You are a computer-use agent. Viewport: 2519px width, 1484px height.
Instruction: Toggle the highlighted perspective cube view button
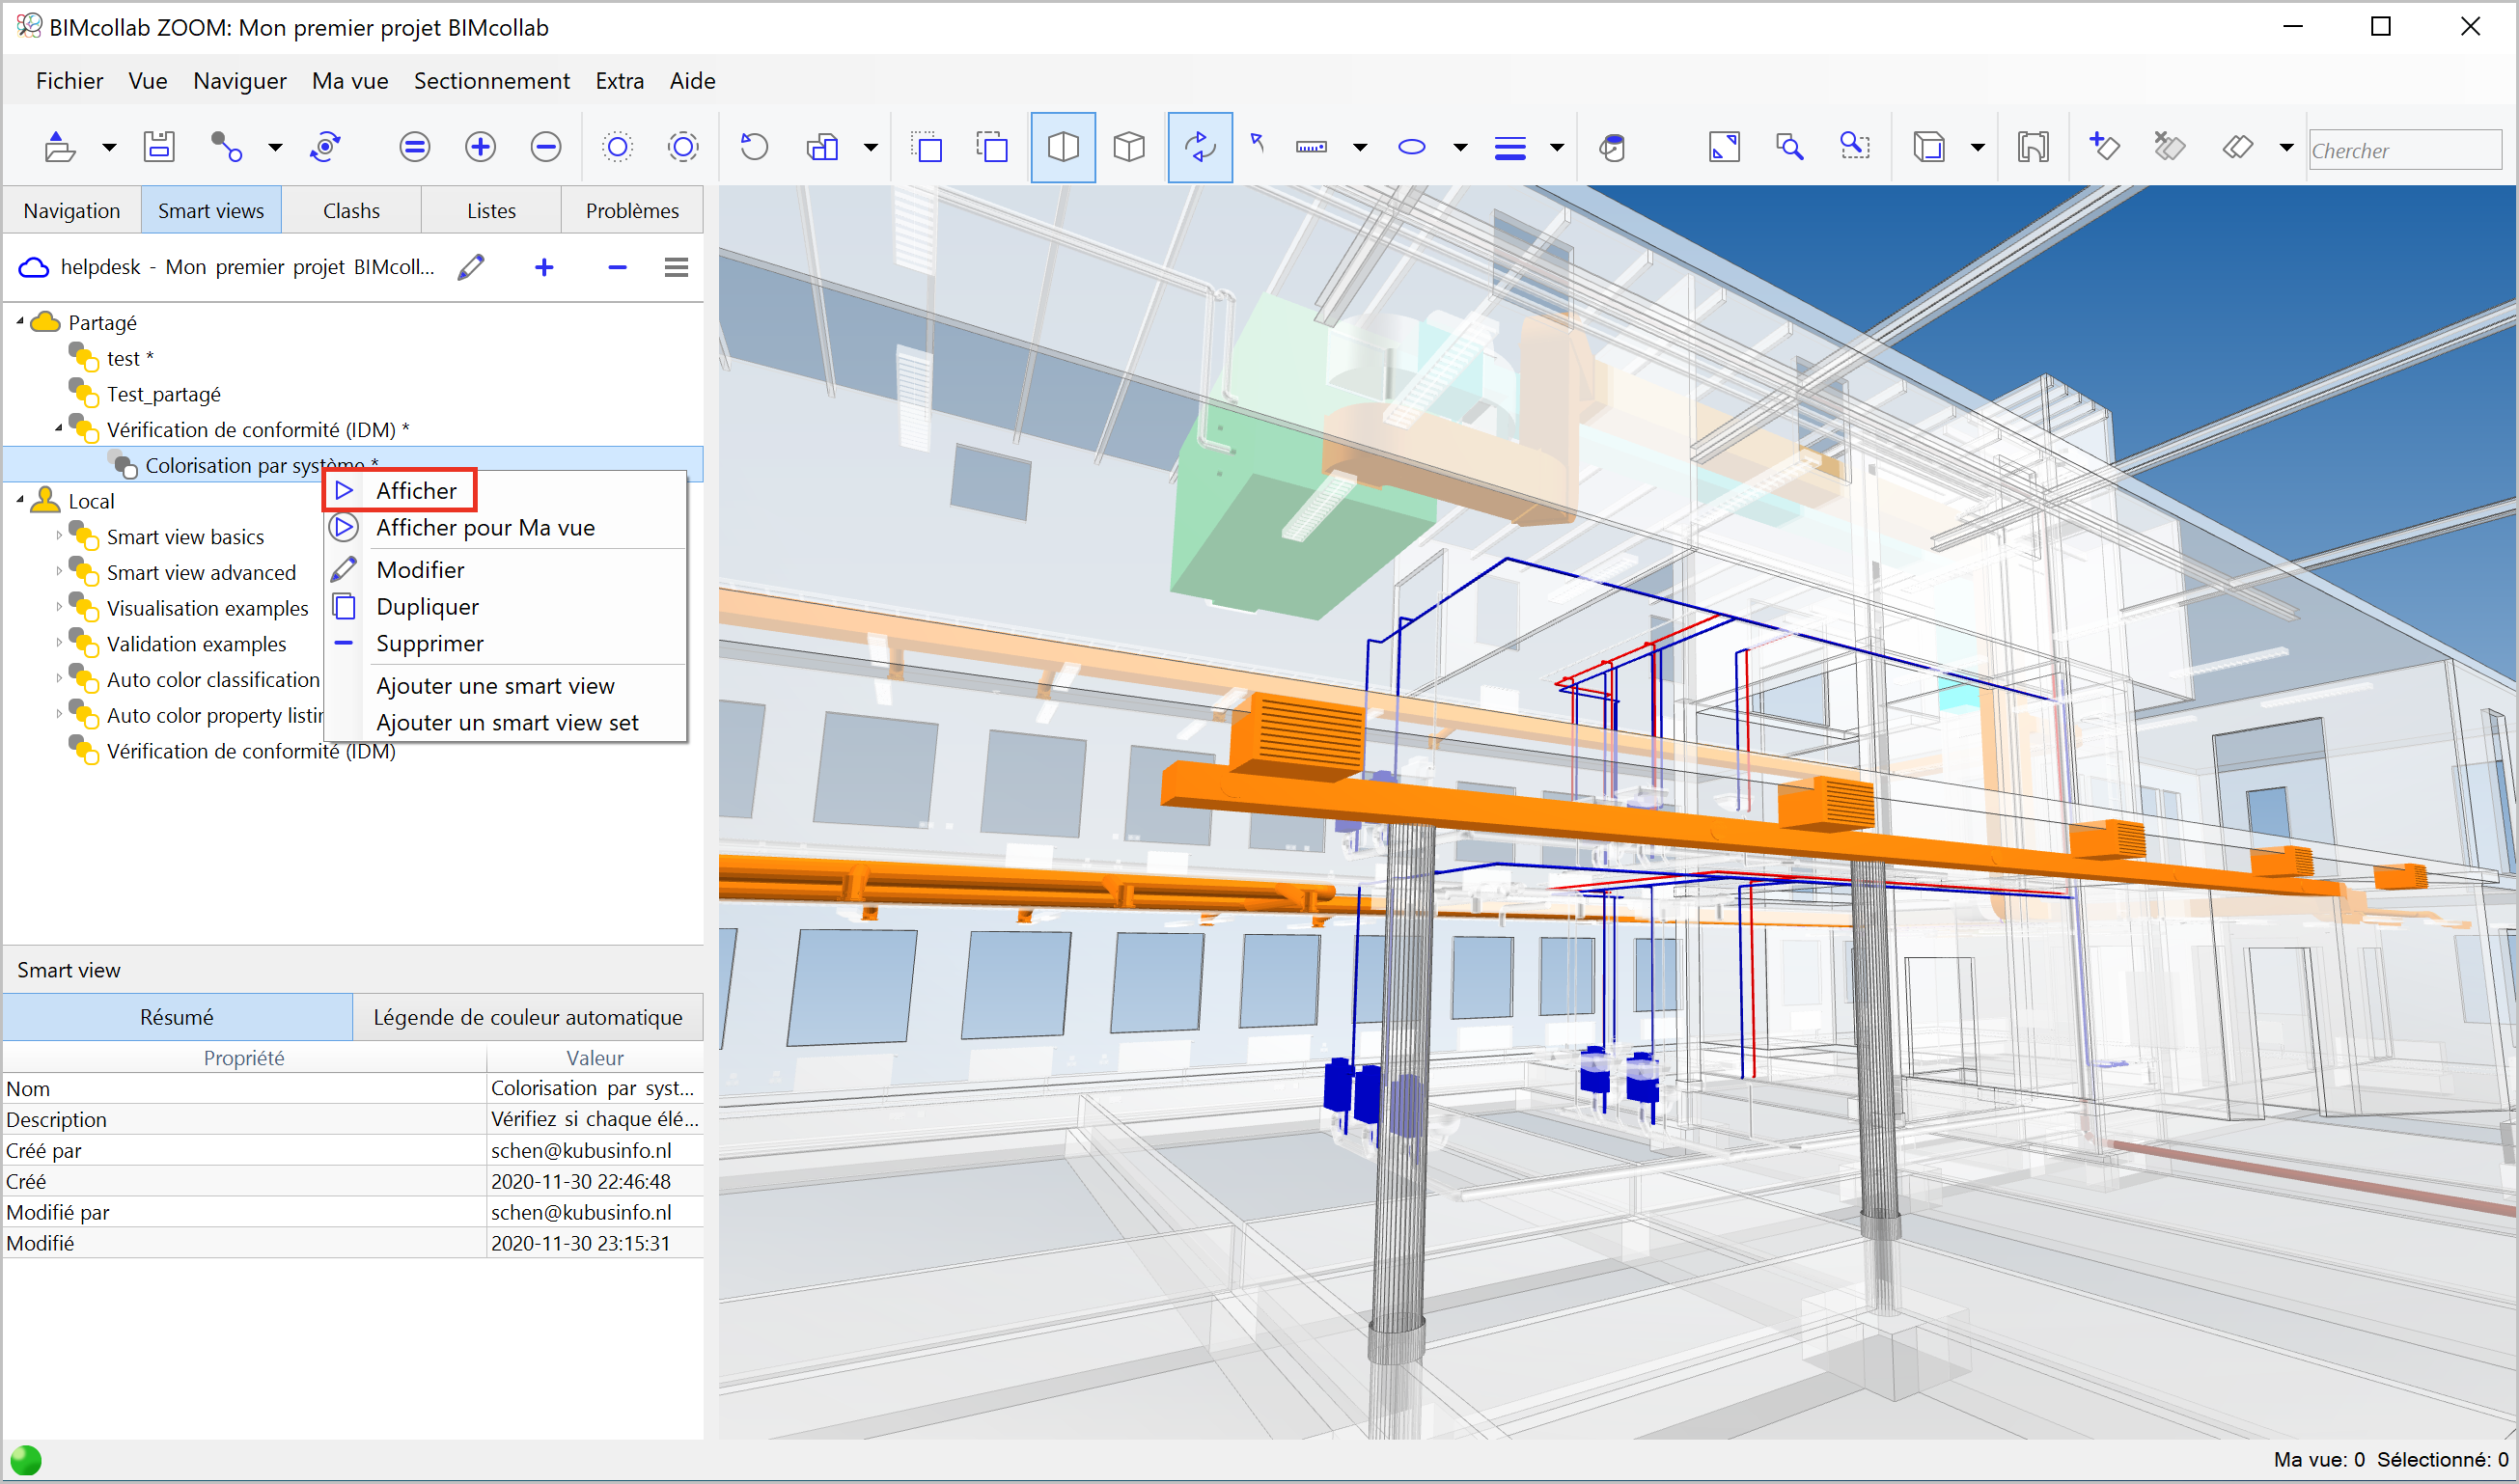(1063, 147)
